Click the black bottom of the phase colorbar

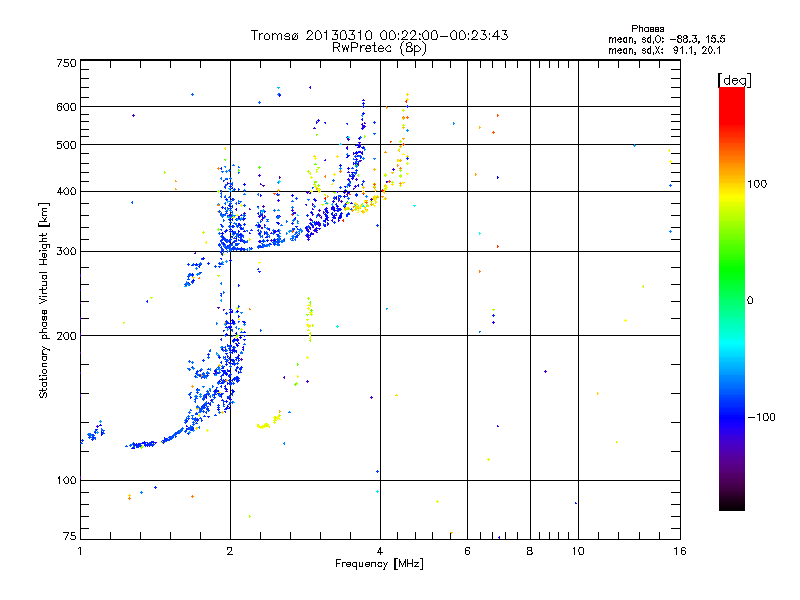point(732,505)
